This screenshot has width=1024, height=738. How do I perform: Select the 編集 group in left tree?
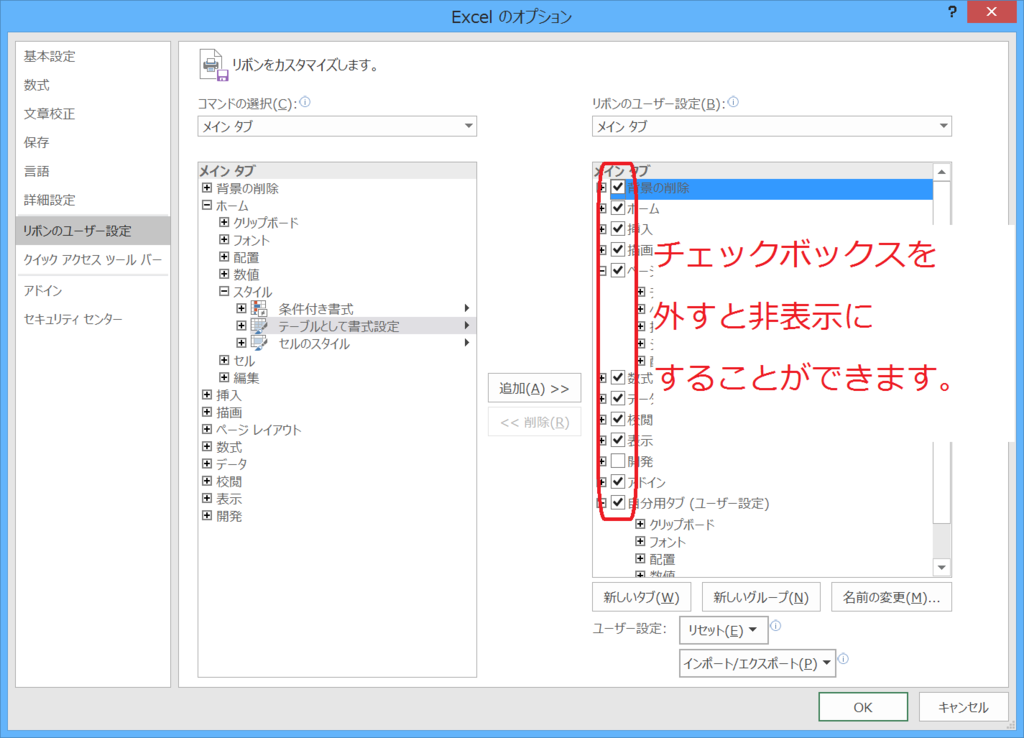point(246,377)
